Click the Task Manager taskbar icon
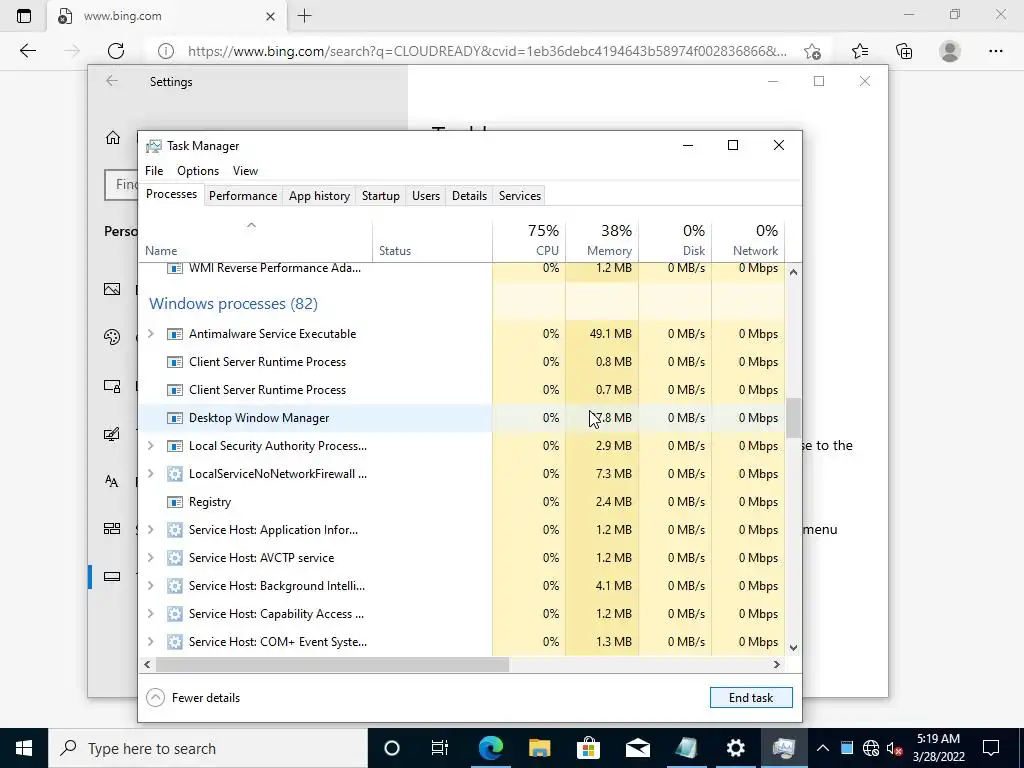Viewport: 1024px width, 768px height. [784, 748]
